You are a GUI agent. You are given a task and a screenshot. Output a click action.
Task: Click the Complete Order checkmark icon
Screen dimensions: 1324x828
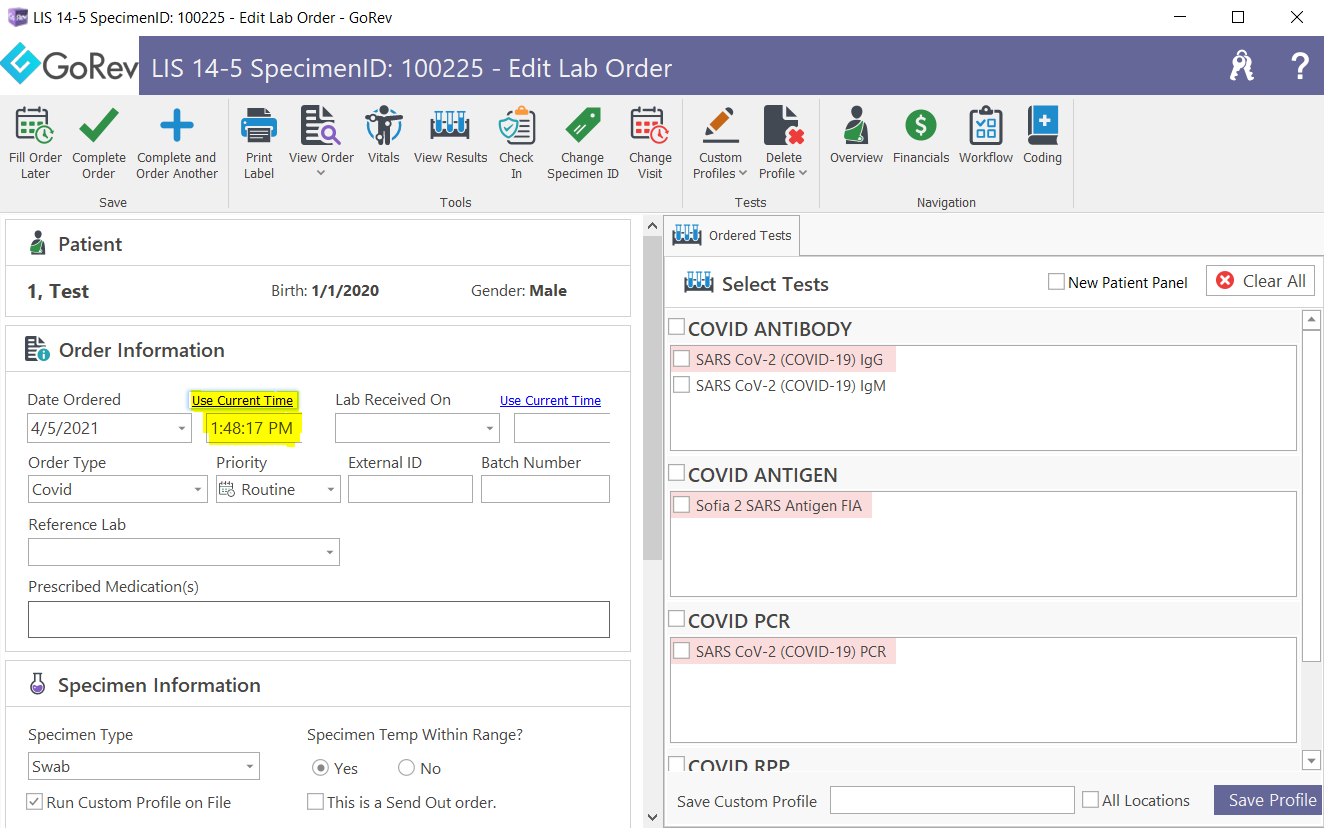(99, 126)
